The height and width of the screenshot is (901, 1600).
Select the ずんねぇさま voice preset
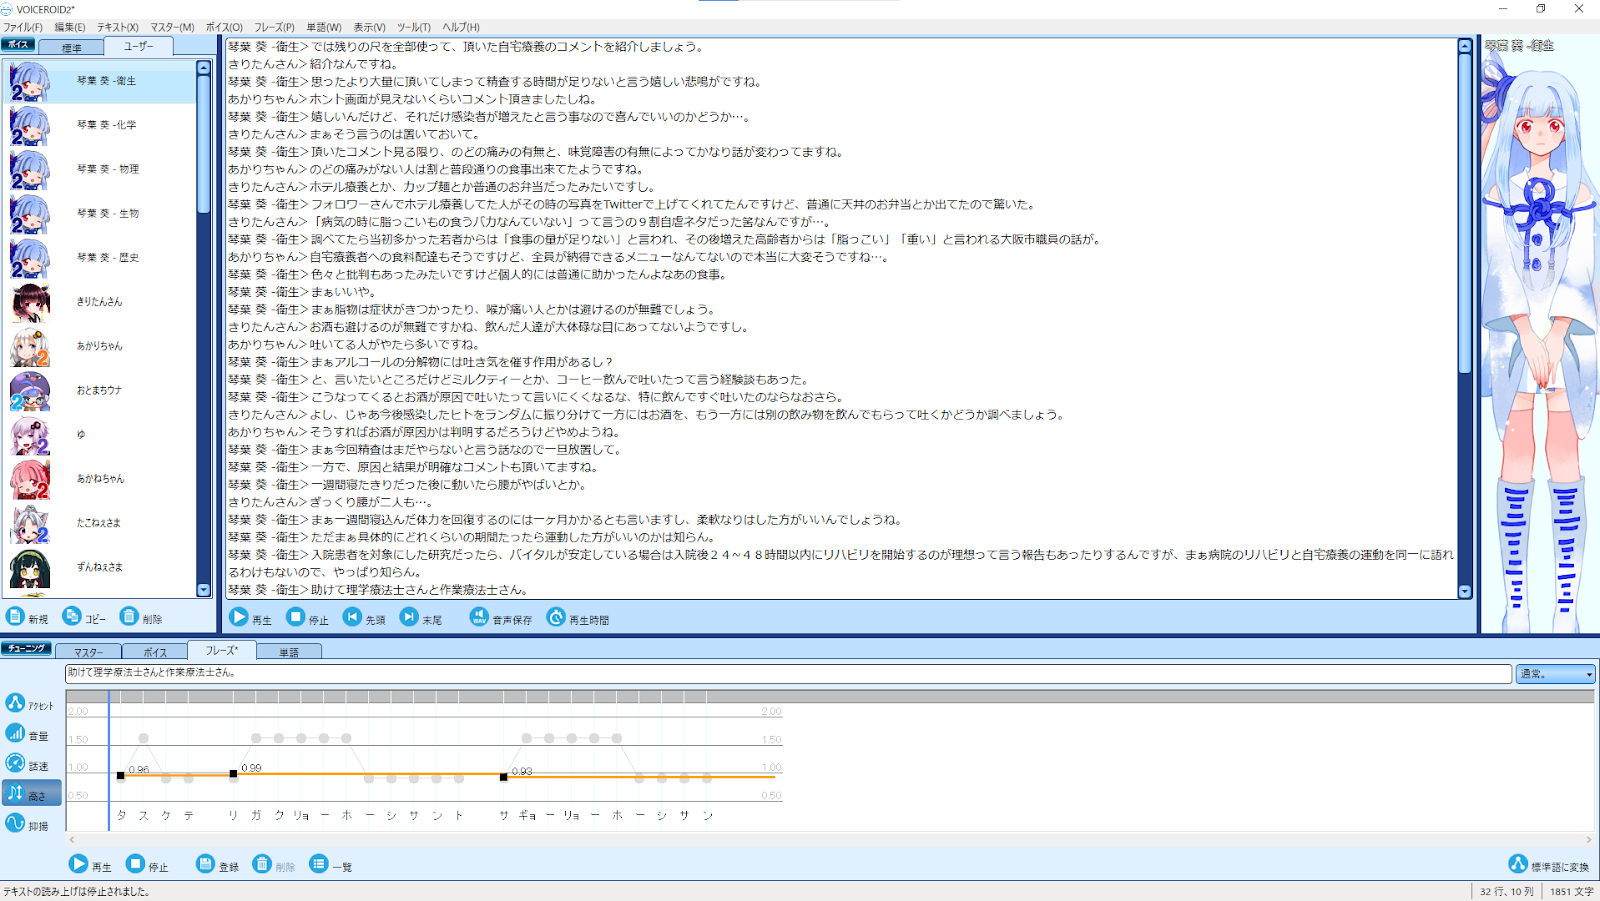[x=100, y=566]
